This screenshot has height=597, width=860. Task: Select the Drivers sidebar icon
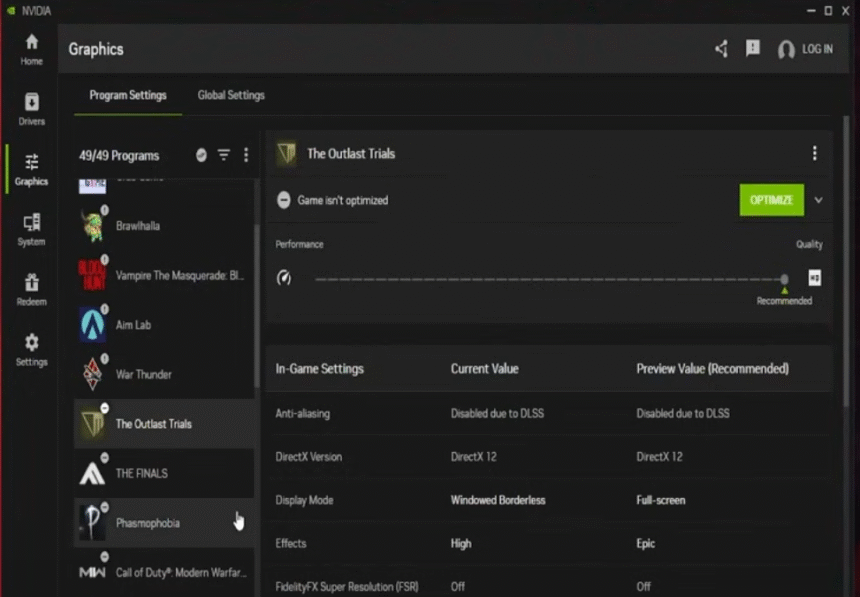pos(31,108)
